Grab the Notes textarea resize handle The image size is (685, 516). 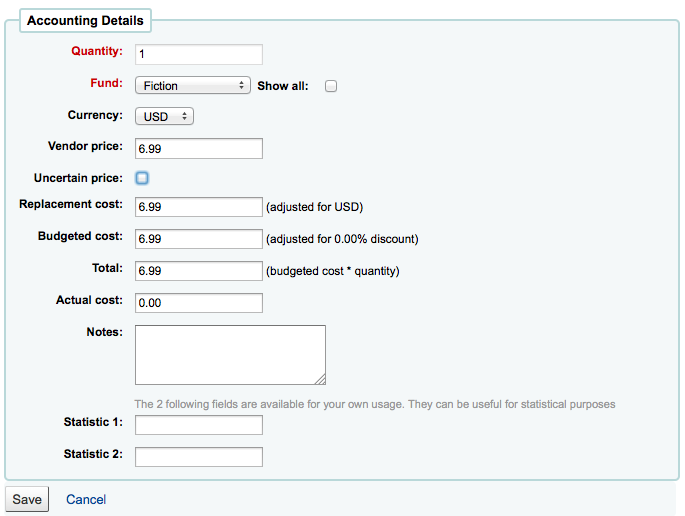tap(321, 380)
